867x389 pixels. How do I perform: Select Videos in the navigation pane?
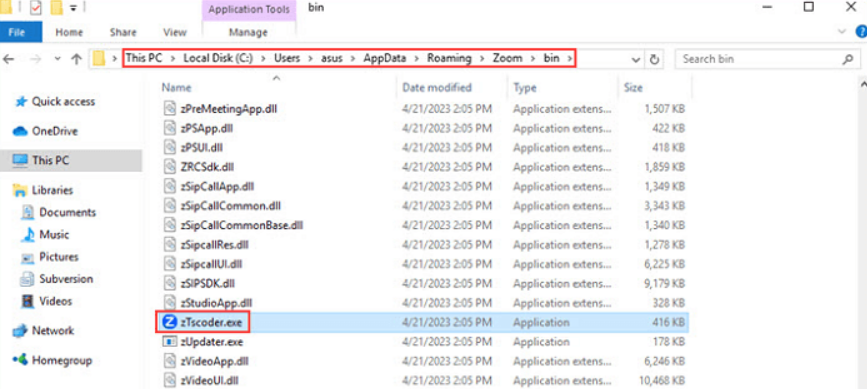(x=55, y=301)
